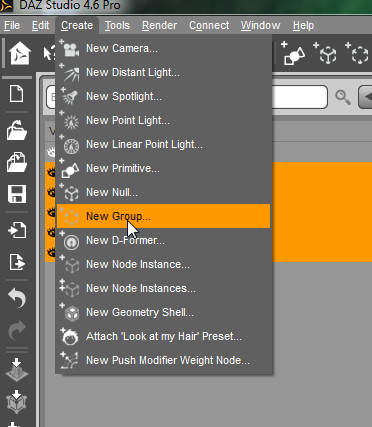
Task: Click the magnifying glass search icon
Action: 343,97
